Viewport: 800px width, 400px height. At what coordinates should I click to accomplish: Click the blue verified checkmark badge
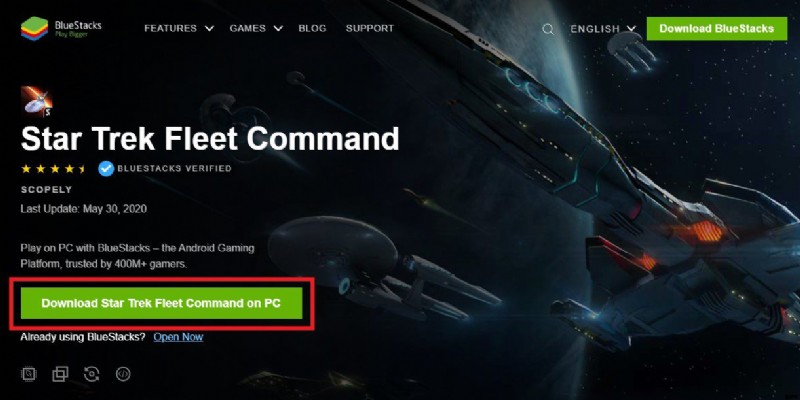click(x=106, y=168)
